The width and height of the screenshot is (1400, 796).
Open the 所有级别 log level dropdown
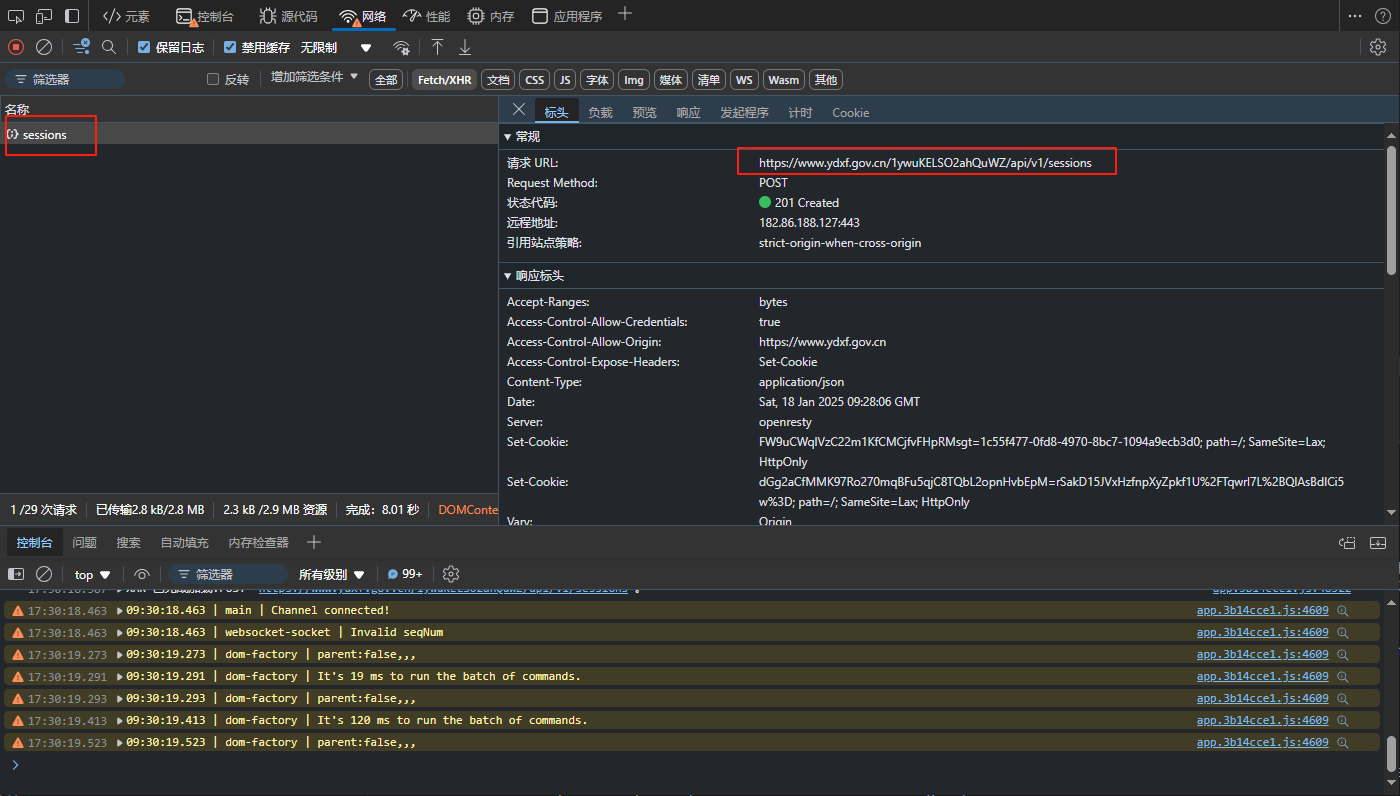coord(330,574)
